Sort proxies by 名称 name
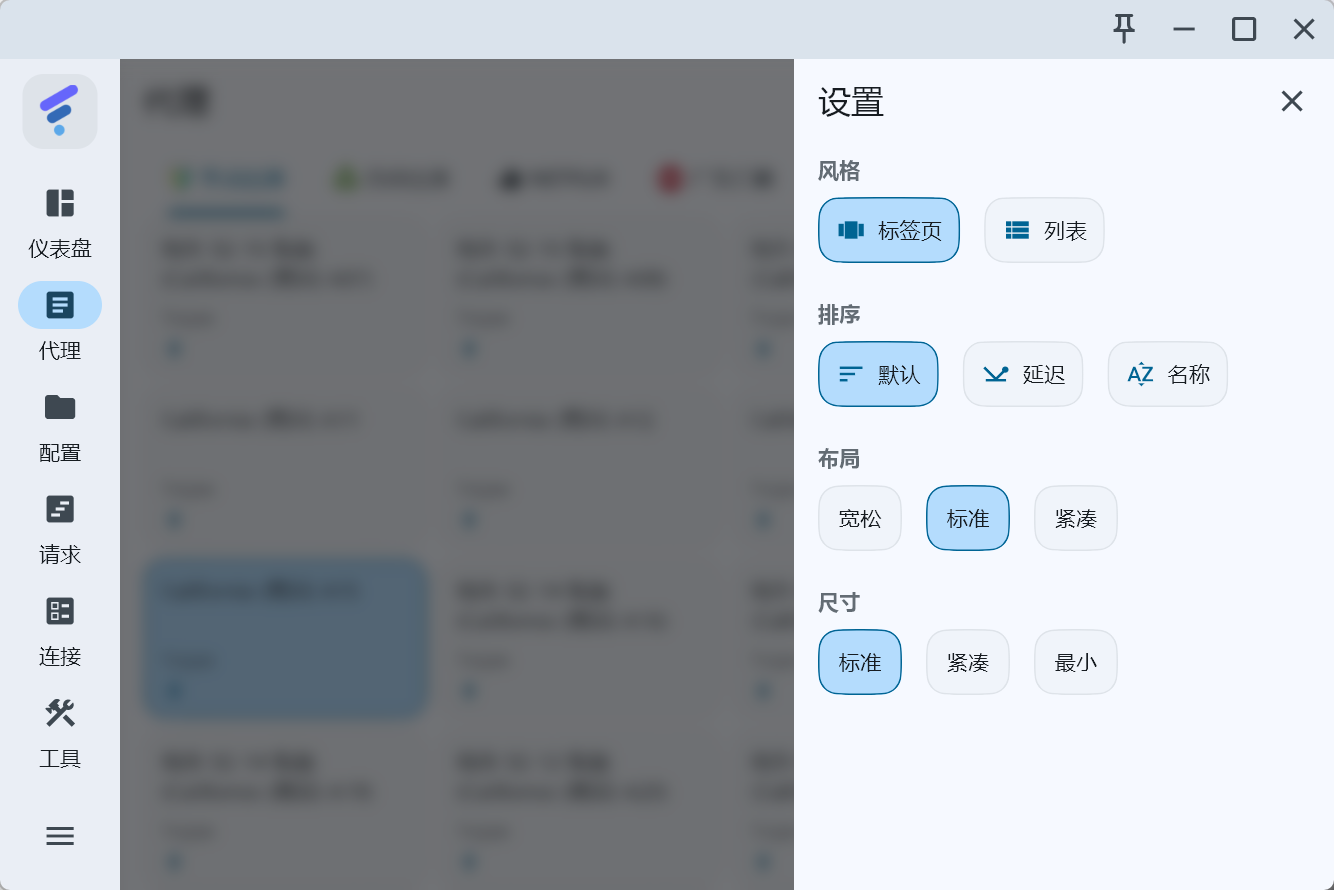The image size is (1334, 890). pyautogui.click(x=1167, y=374)
